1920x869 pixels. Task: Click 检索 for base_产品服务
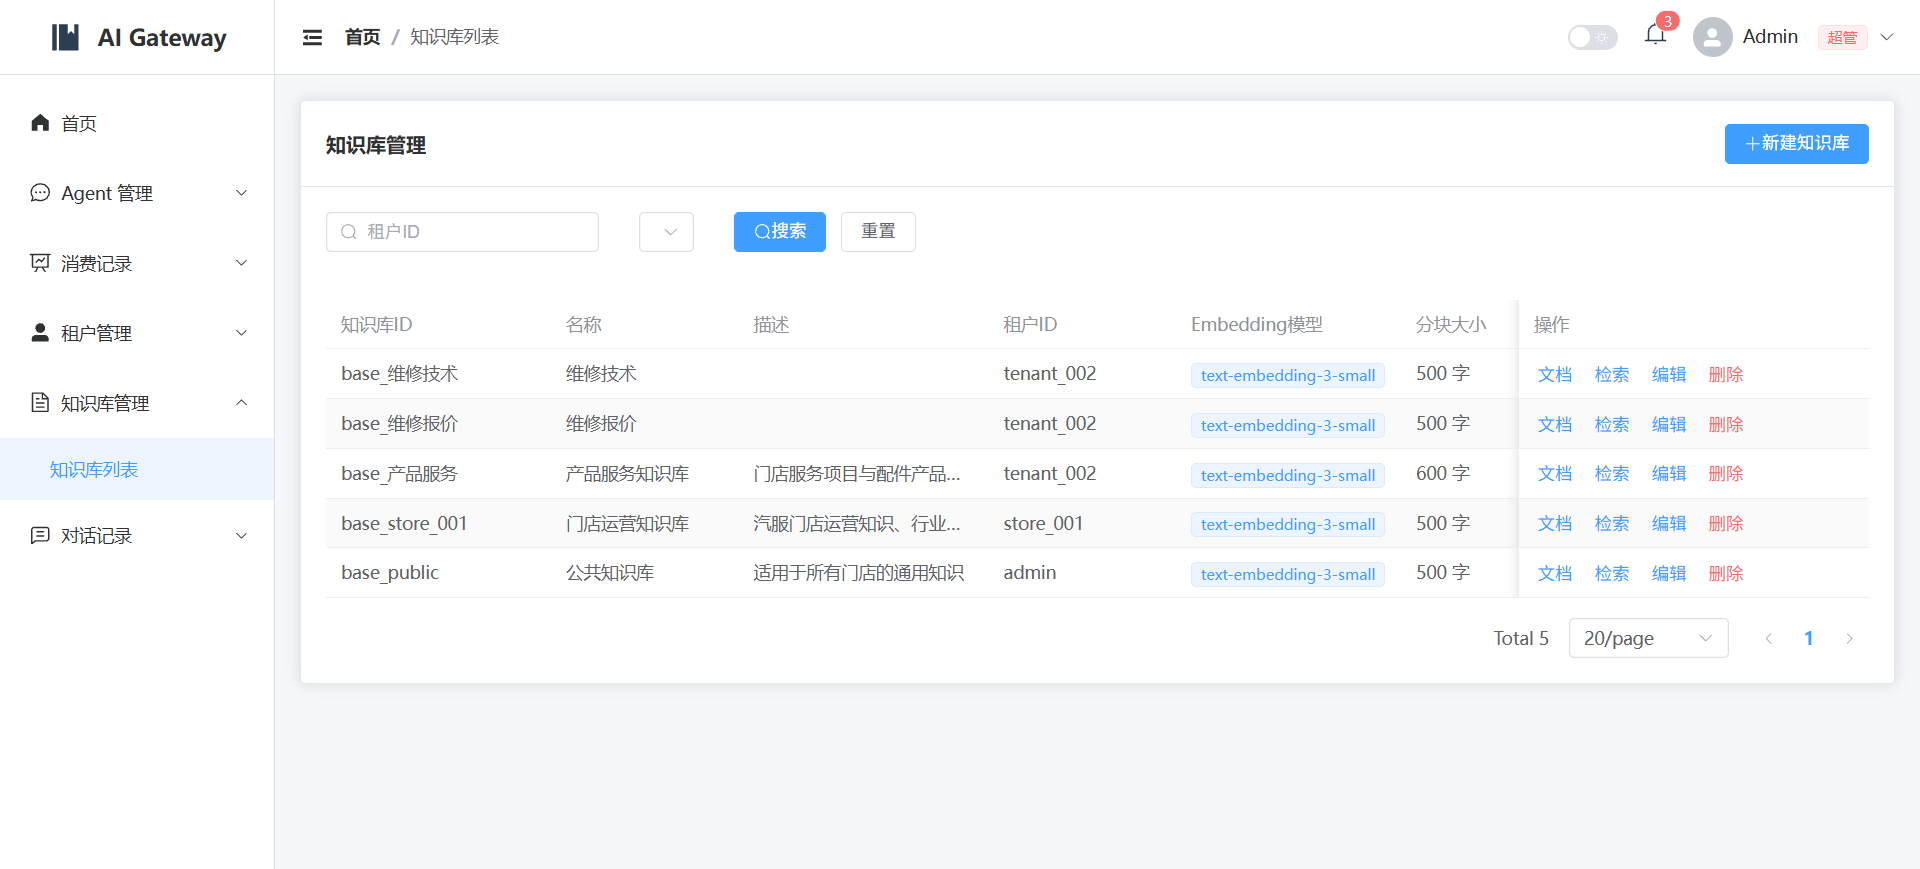pos(1612,473)
